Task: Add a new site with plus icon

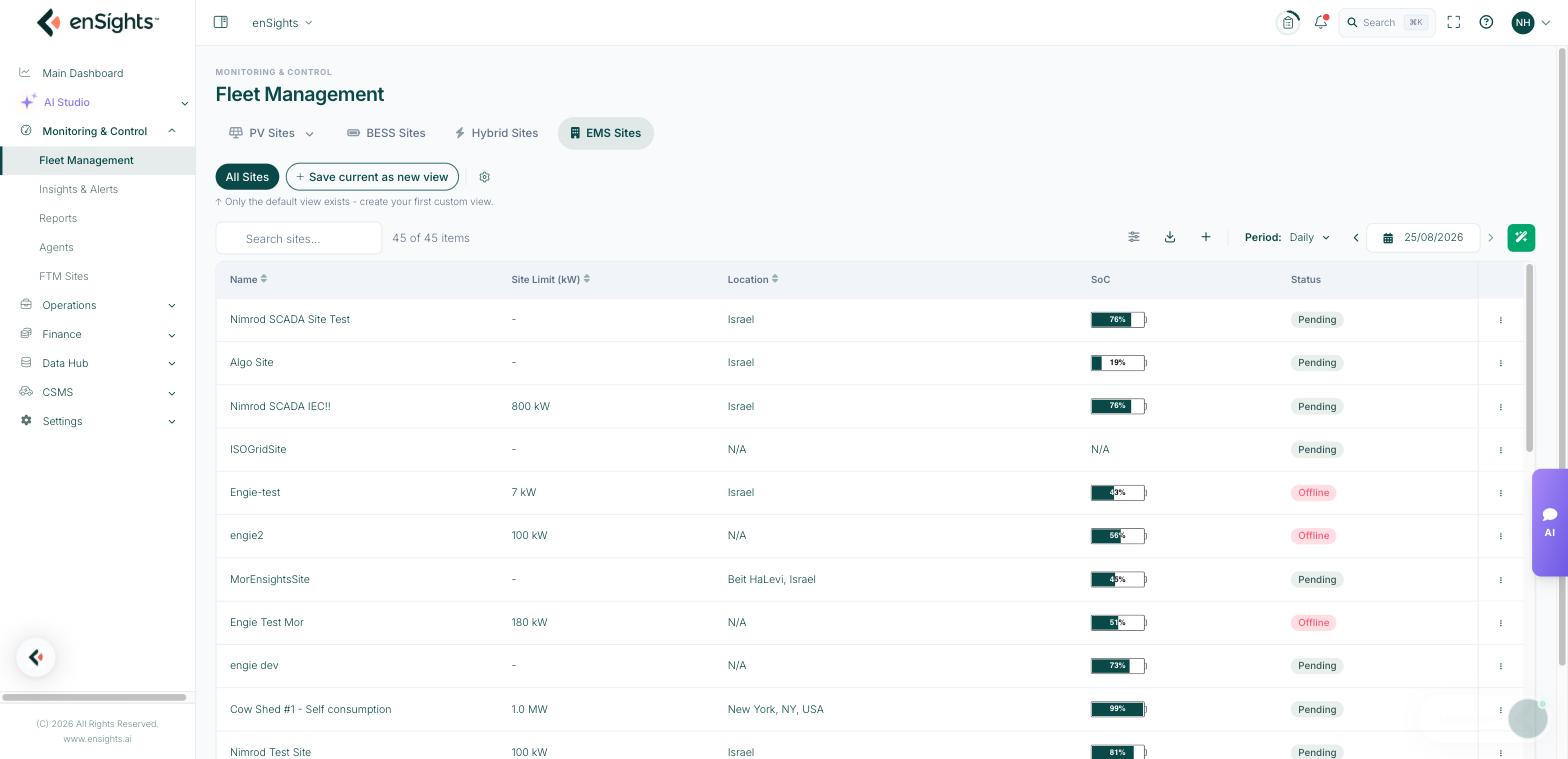Action: tap(1206, 237)
